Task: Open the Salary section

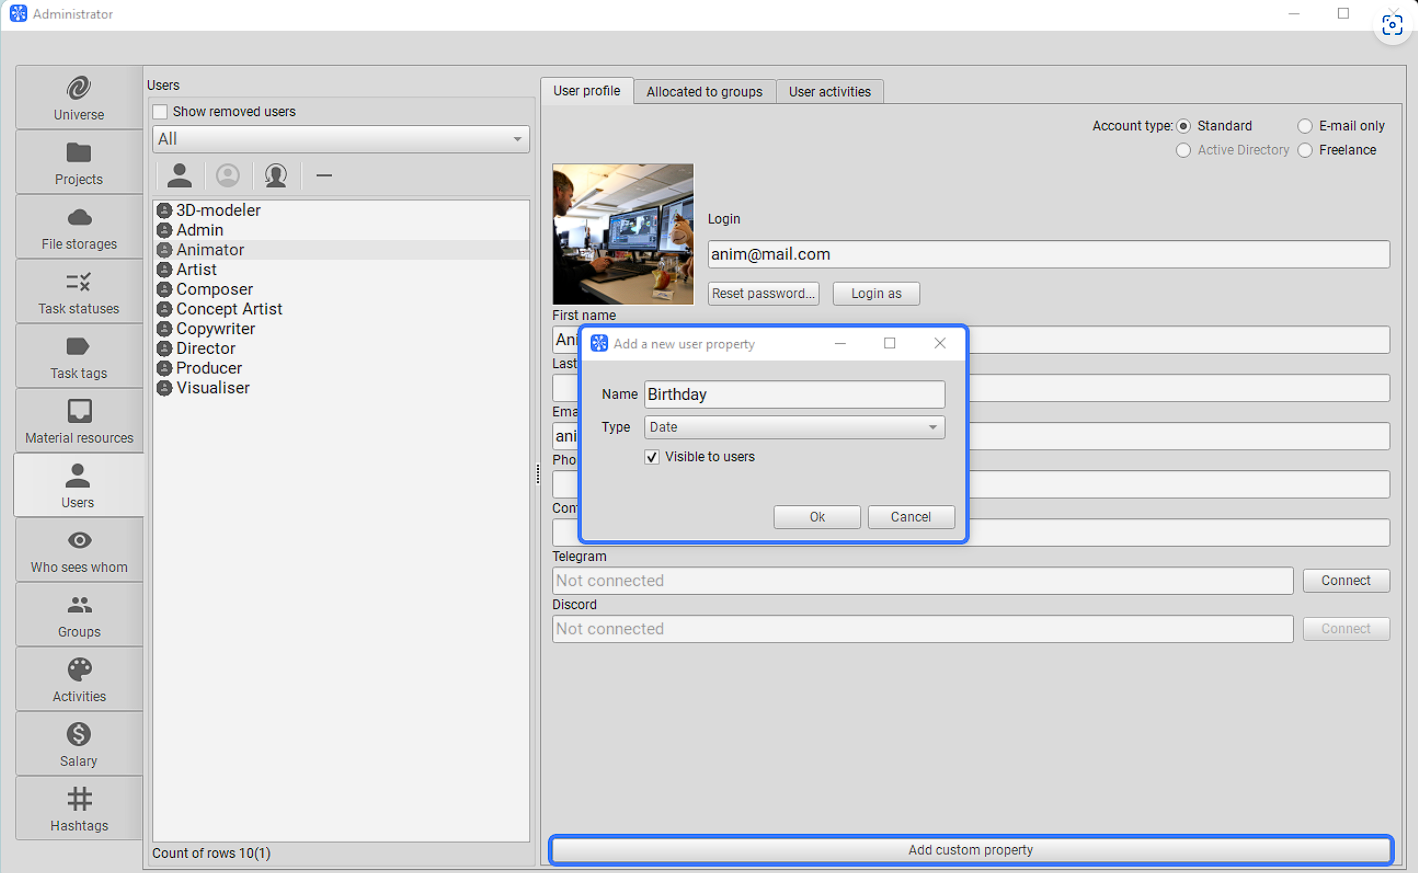Action: click(79, 745)
